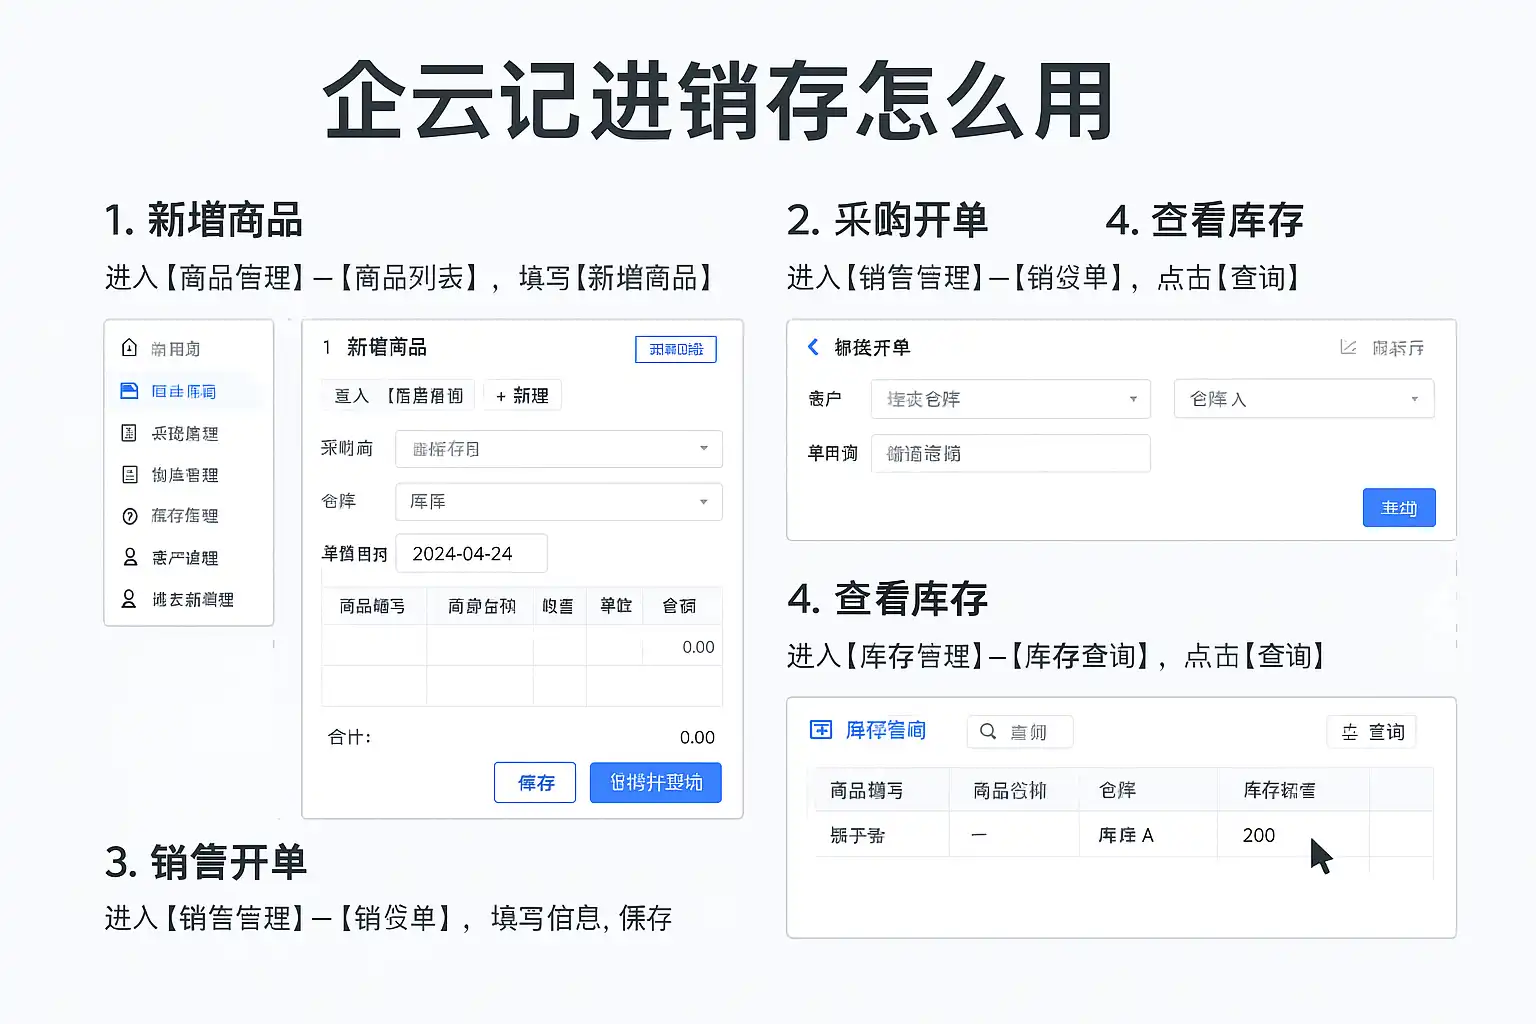
Task: Click the solid blue button in the order panel
Action: tap(1399, 507)
